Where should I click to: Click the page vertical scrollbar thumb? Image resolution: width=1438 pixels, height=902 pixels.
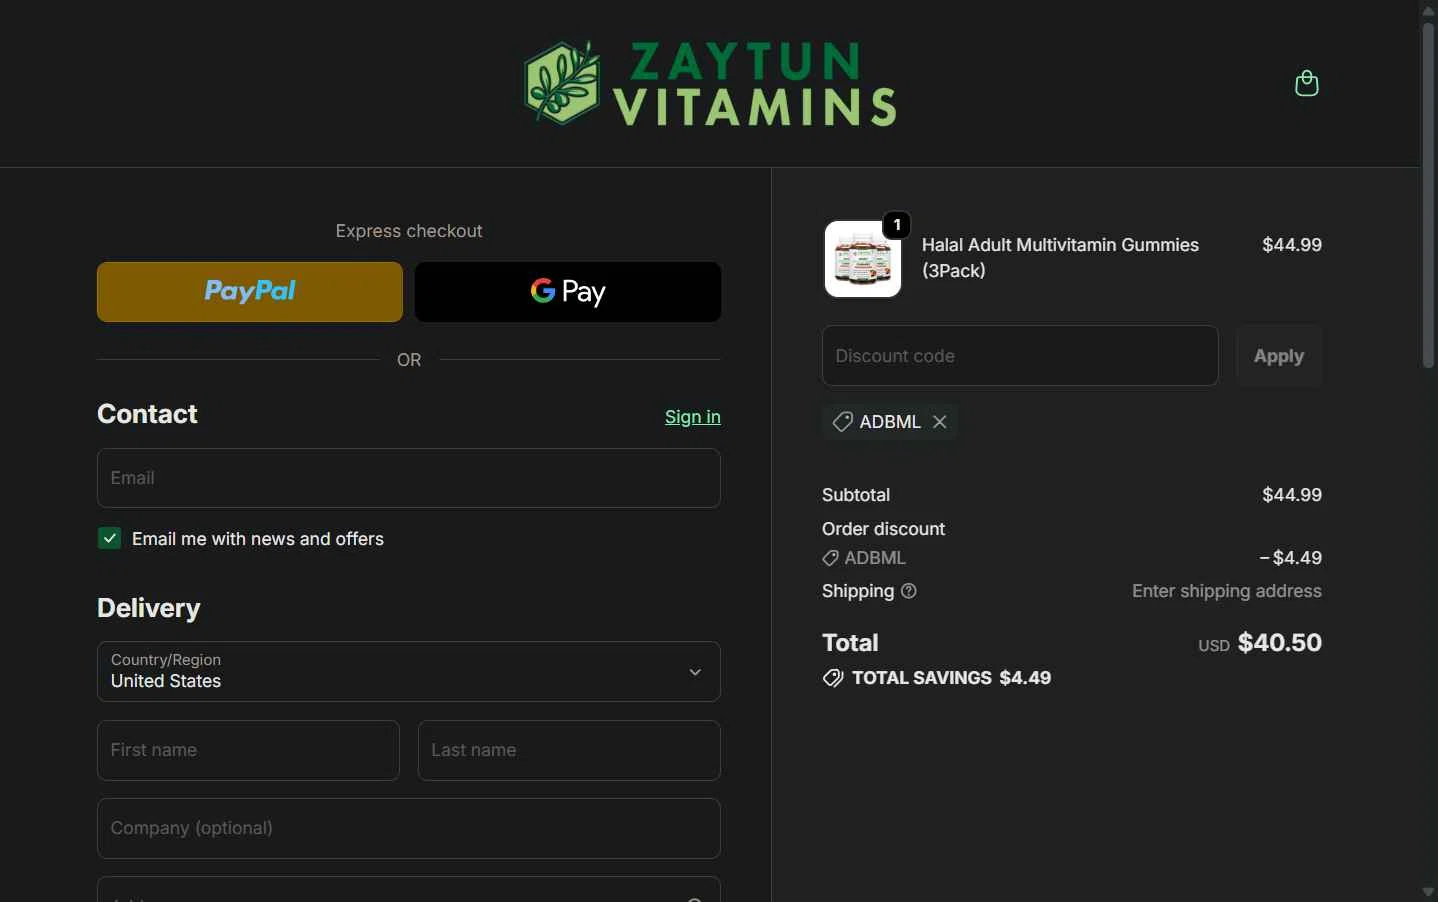(1429, 195)
